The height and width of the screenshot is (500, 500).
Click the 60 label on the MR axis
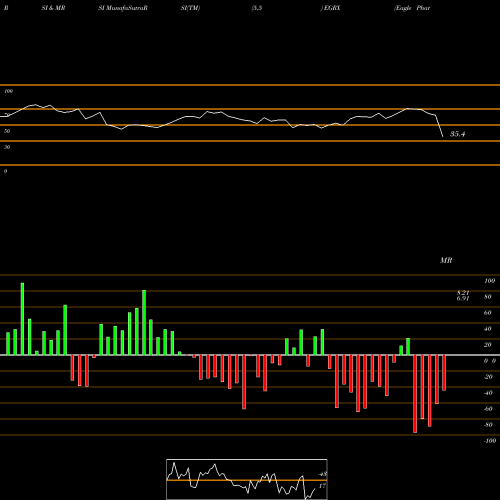click(x=488, y=313)
